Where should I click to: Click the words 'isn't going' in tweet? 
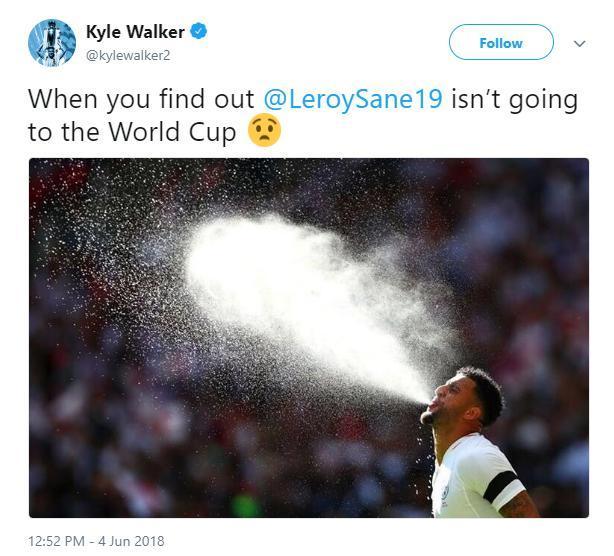click(x=515, y=99)
